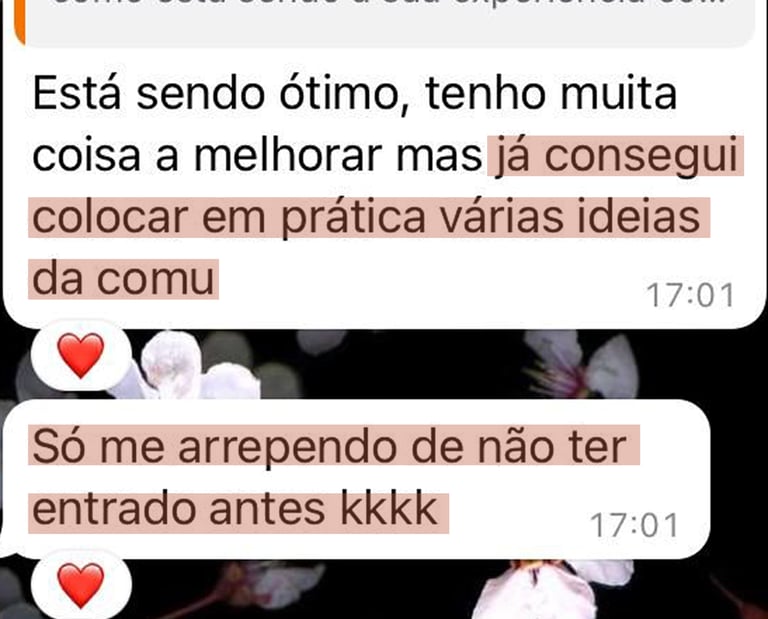
Task: Tap the orange bar of the quoted message
Action: (19, 21)
